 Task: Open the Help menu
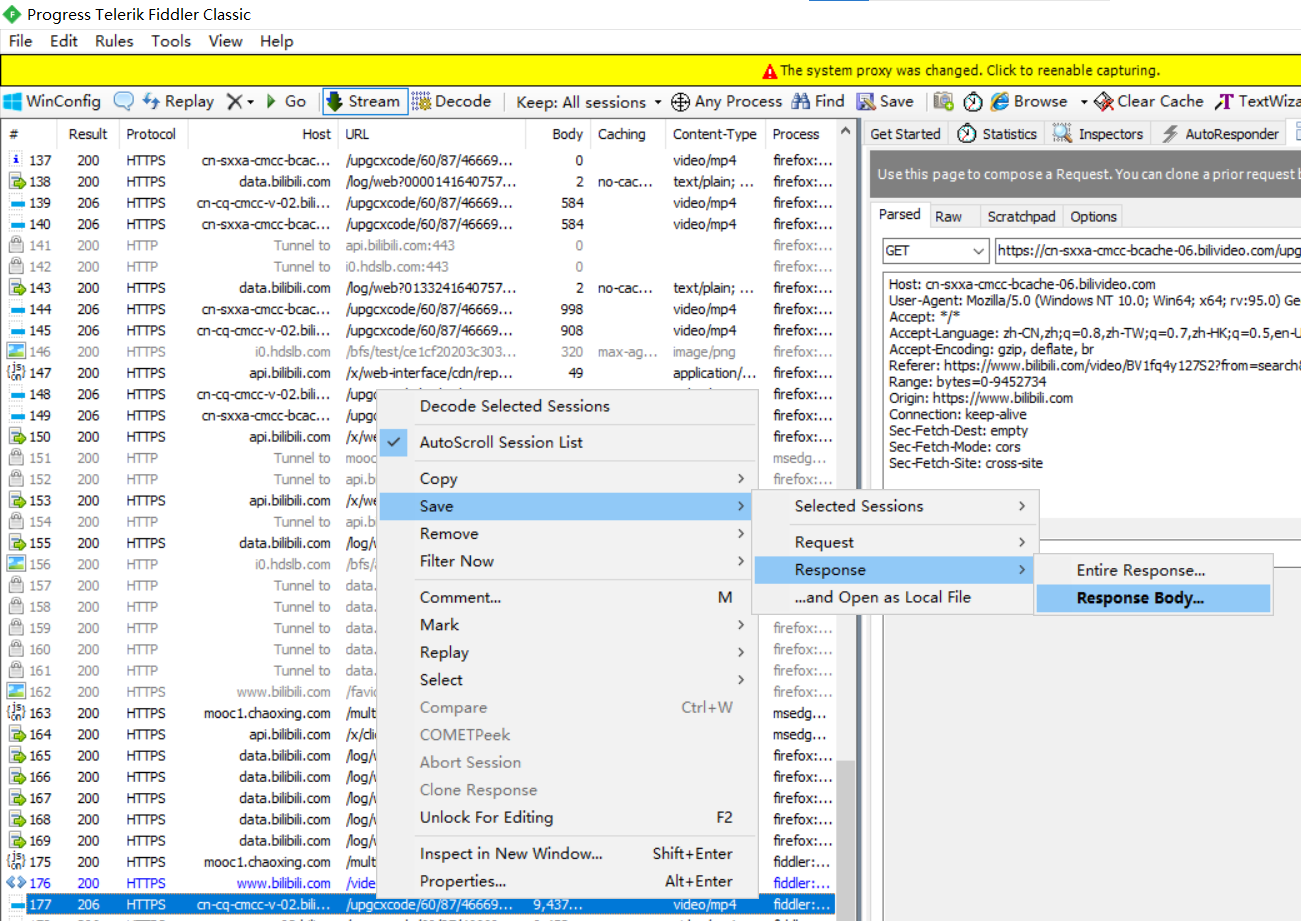tap(277, 41)
